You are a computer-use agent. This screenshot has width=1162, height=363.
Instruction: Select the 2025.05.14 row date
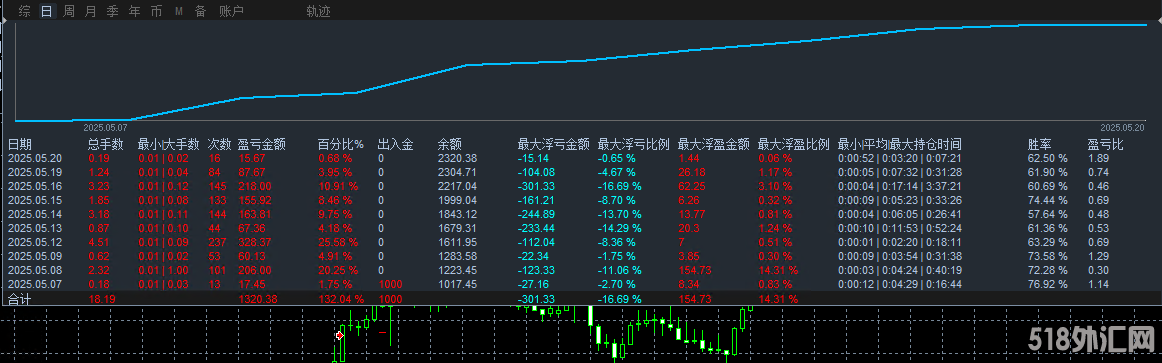coord(34,214)
